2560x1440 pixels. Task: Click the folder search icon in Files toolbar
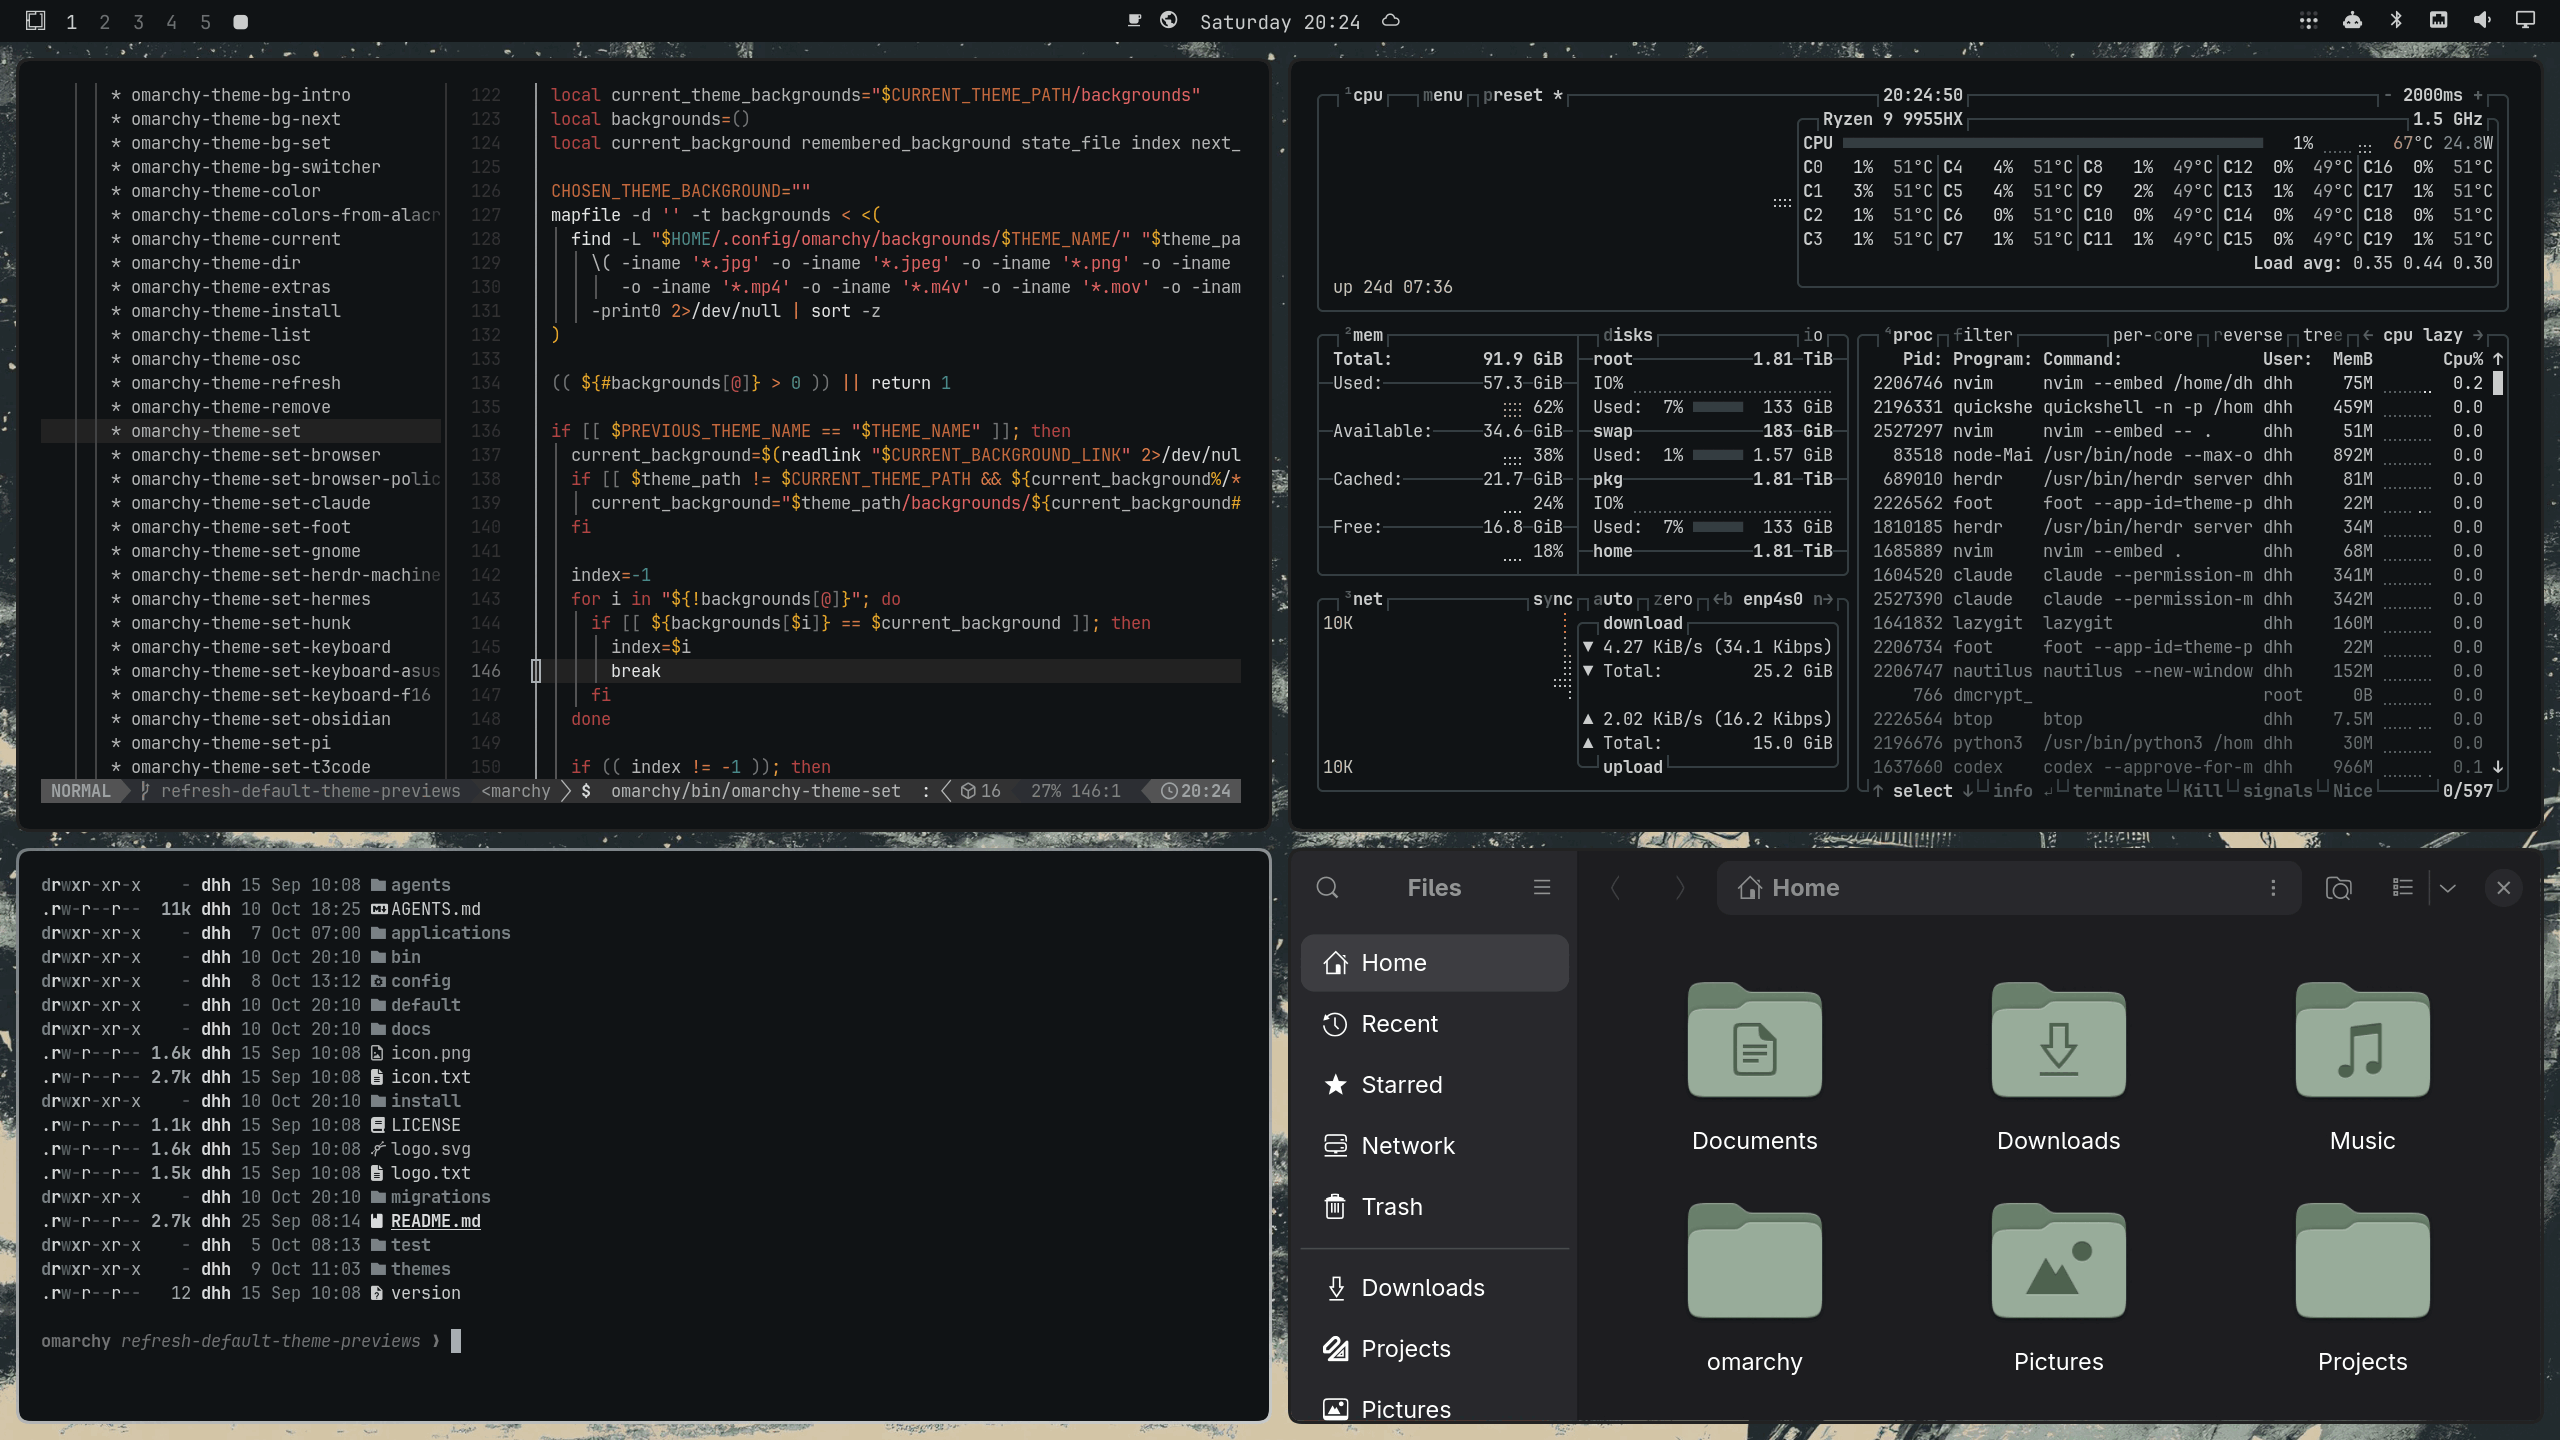tap(2338, 888)
